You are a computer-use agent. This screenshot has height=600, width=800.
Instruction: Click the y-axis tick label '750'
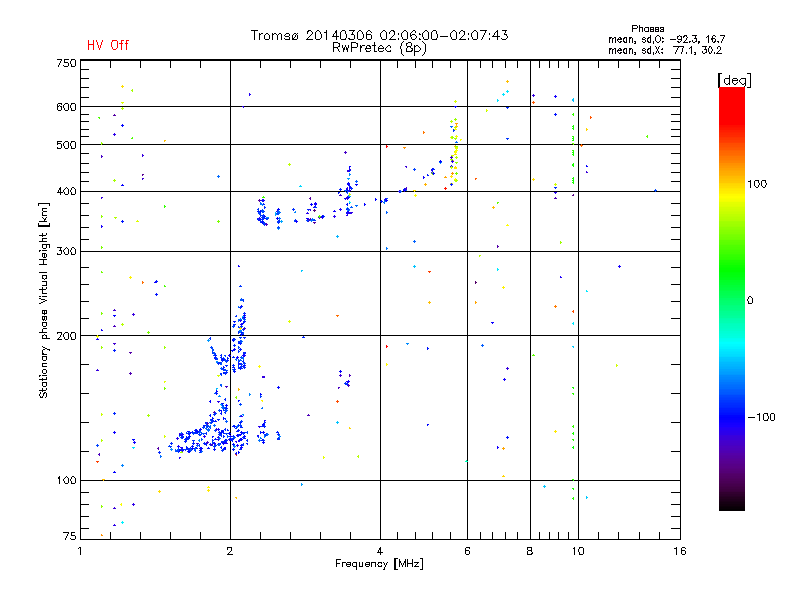(66, 63)
